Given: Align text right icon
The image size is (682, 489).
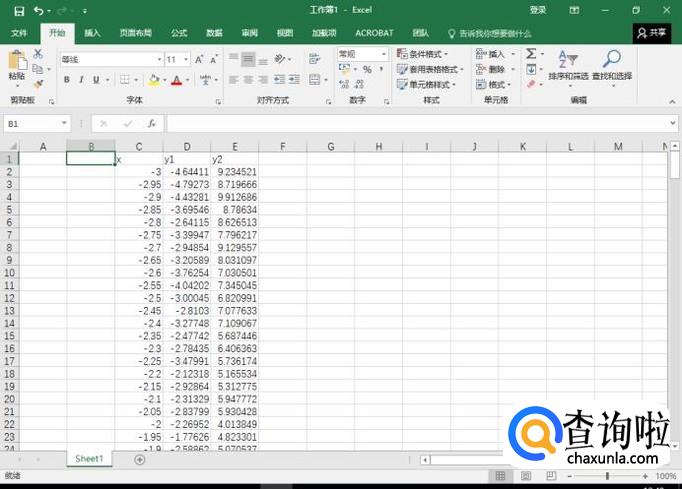Looking at the screenshot, I should [x=263, y=80].
